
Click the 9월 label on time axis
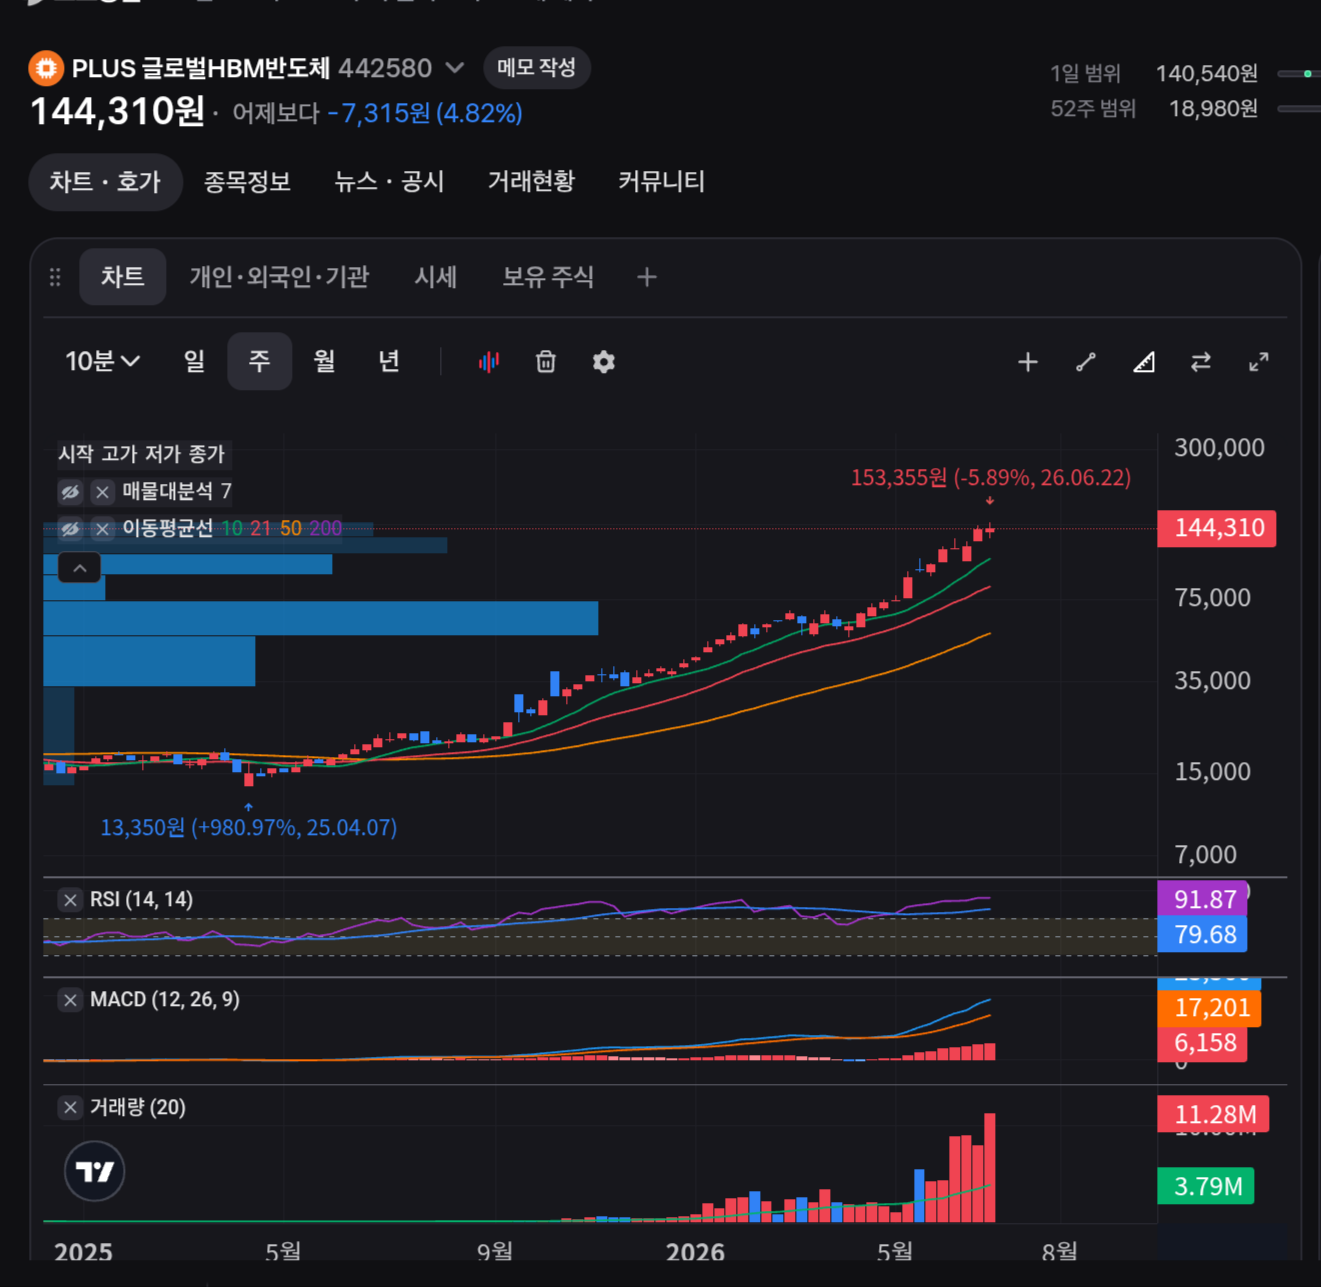(x=495, y=1252)
